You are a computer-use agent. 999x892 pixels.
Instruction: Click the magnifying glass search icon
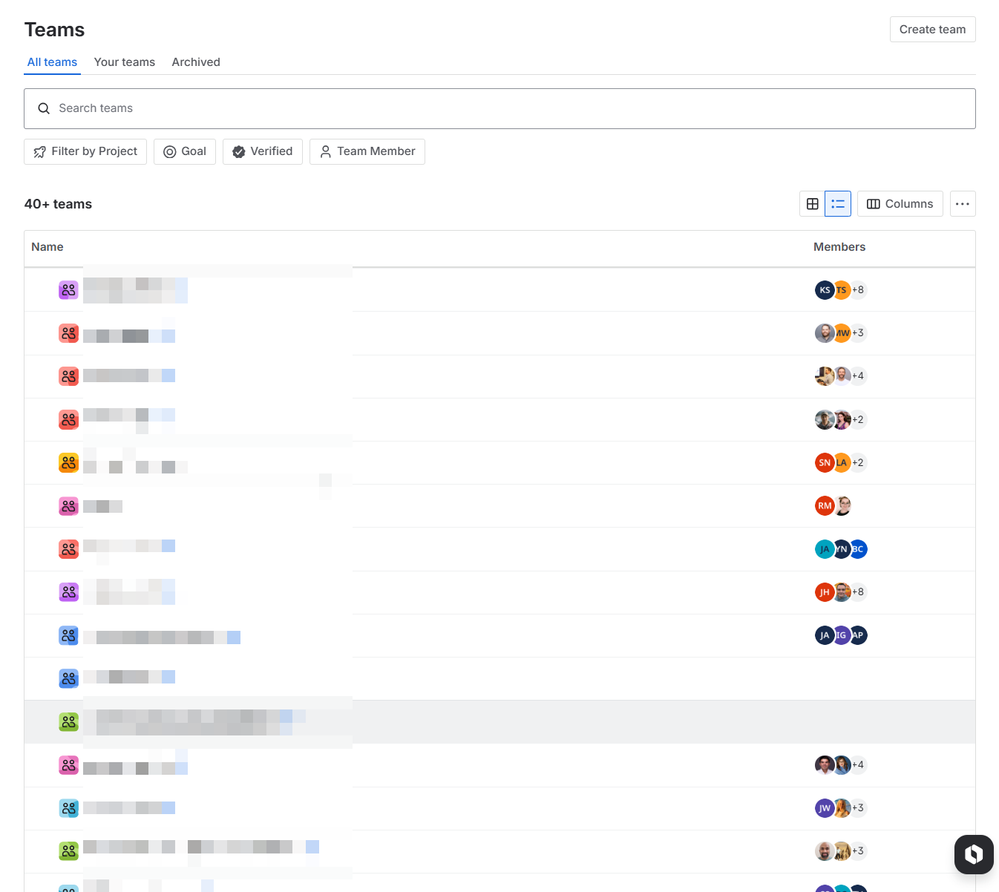43,108
